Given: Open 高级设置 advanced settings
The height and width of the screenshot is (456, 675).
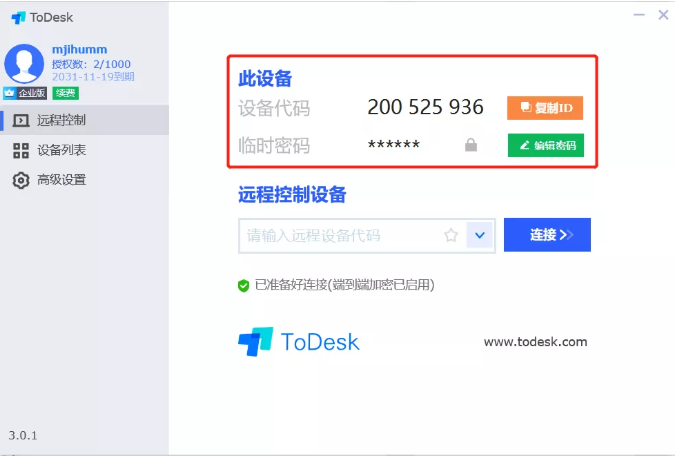Looking at the screenshot, I should [61, 180].
